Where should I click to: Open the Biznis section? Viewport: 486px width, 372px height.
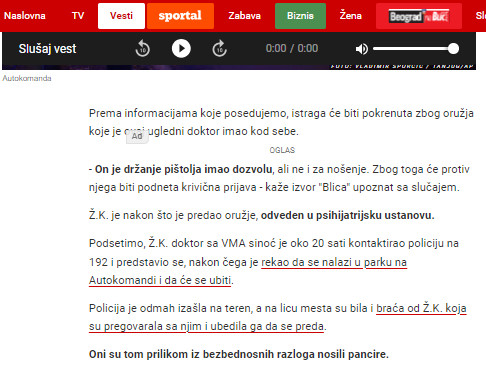pos(300,16)
